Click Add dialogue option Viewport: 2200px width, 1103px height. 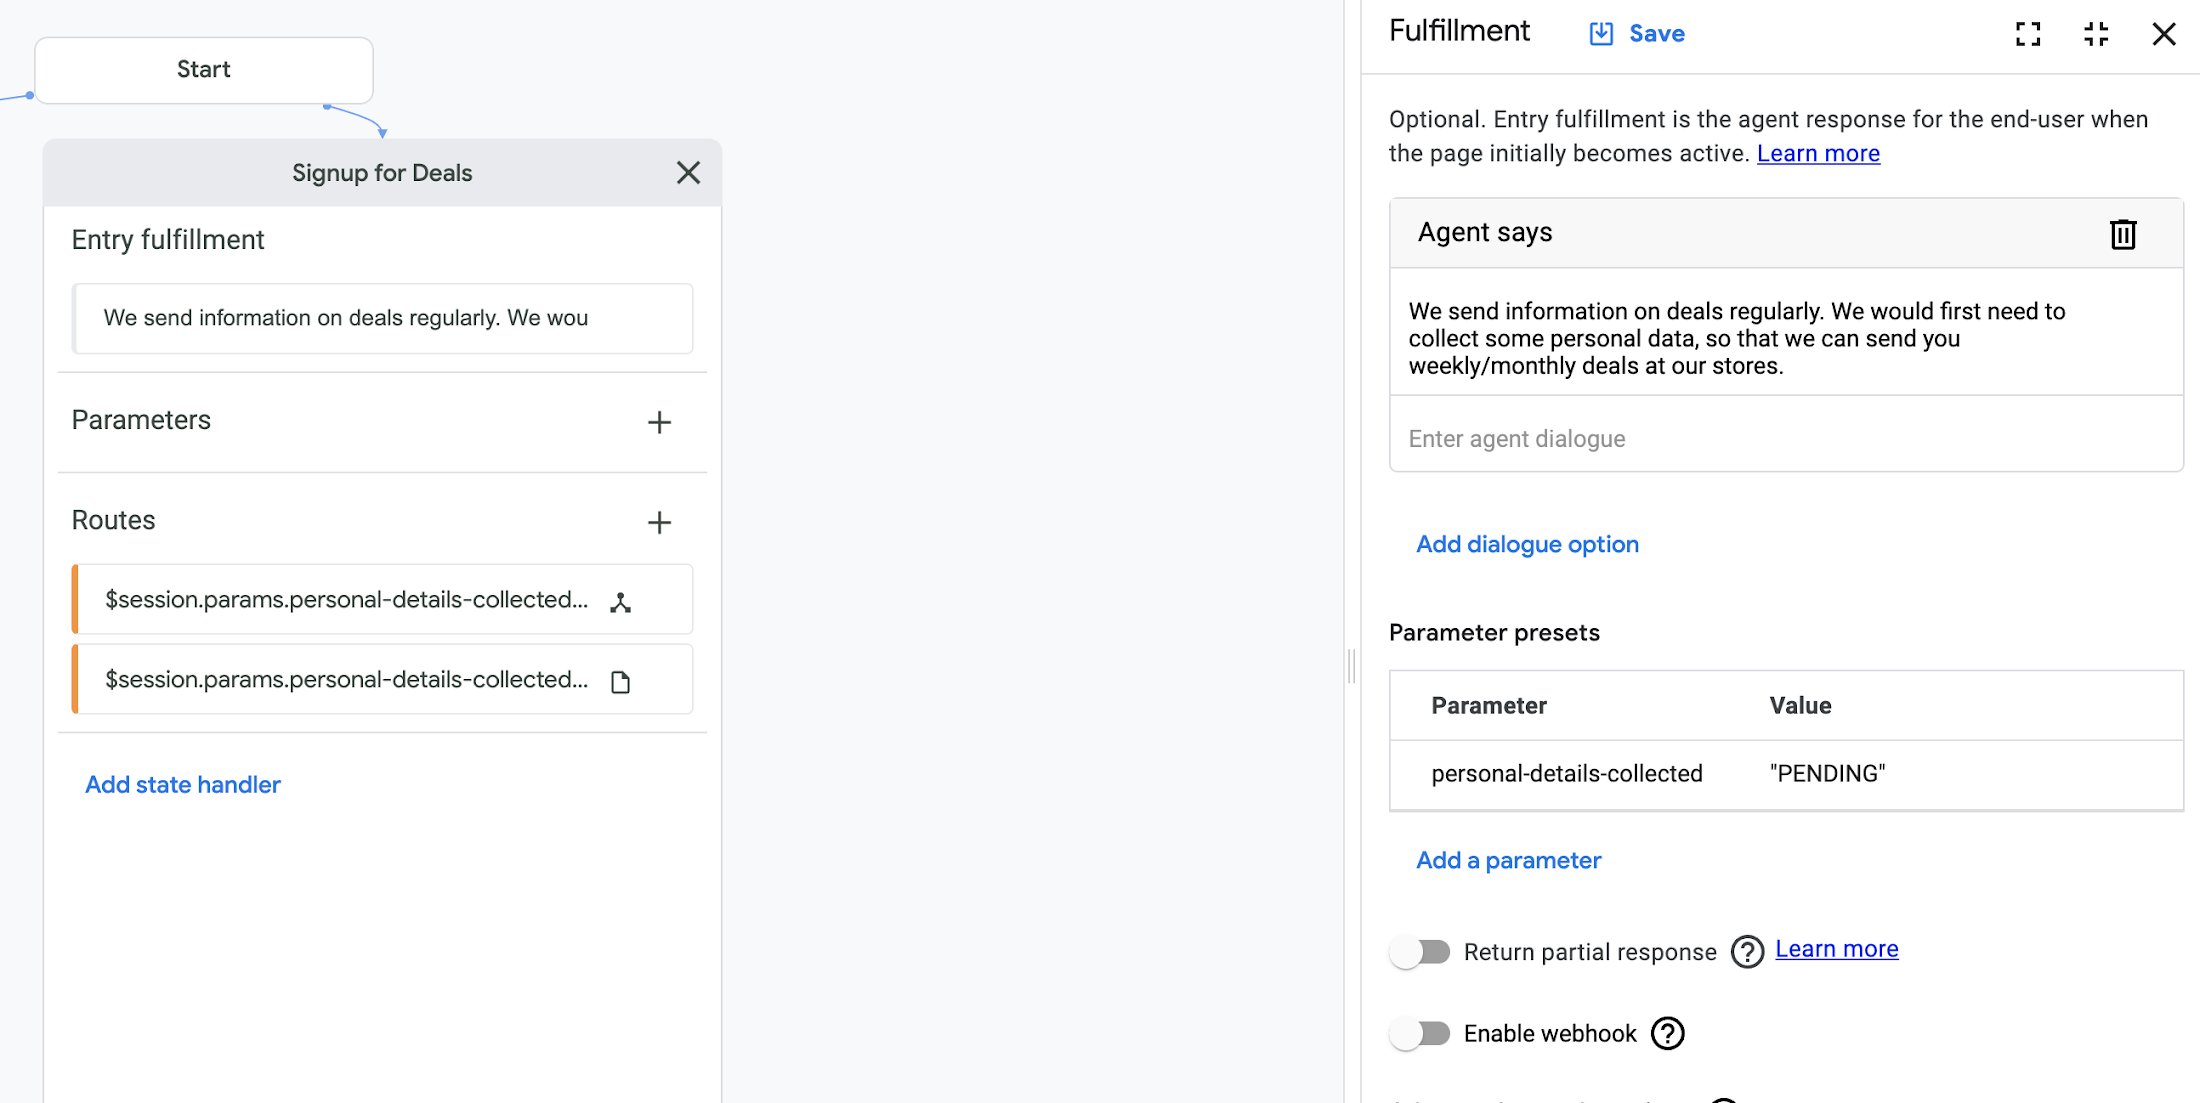[1527, 544]
